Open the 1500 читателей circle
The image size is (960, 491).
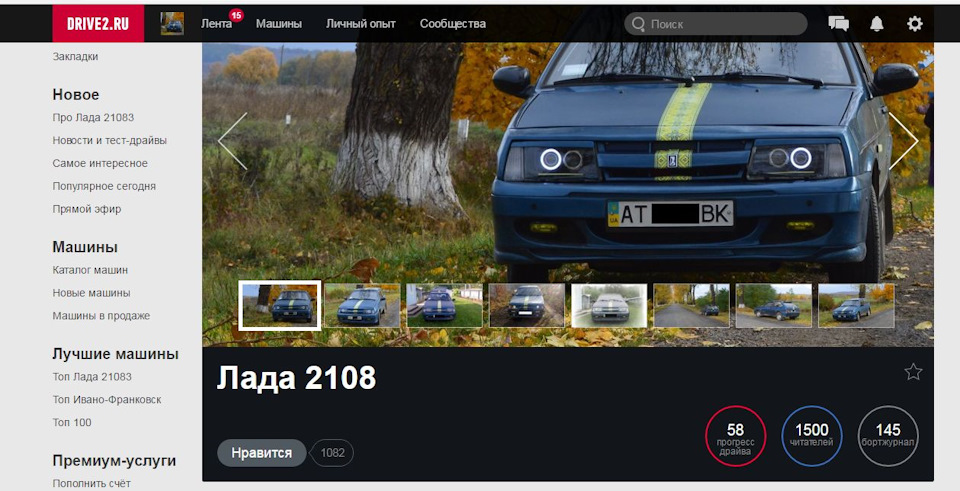click(812, 436)
